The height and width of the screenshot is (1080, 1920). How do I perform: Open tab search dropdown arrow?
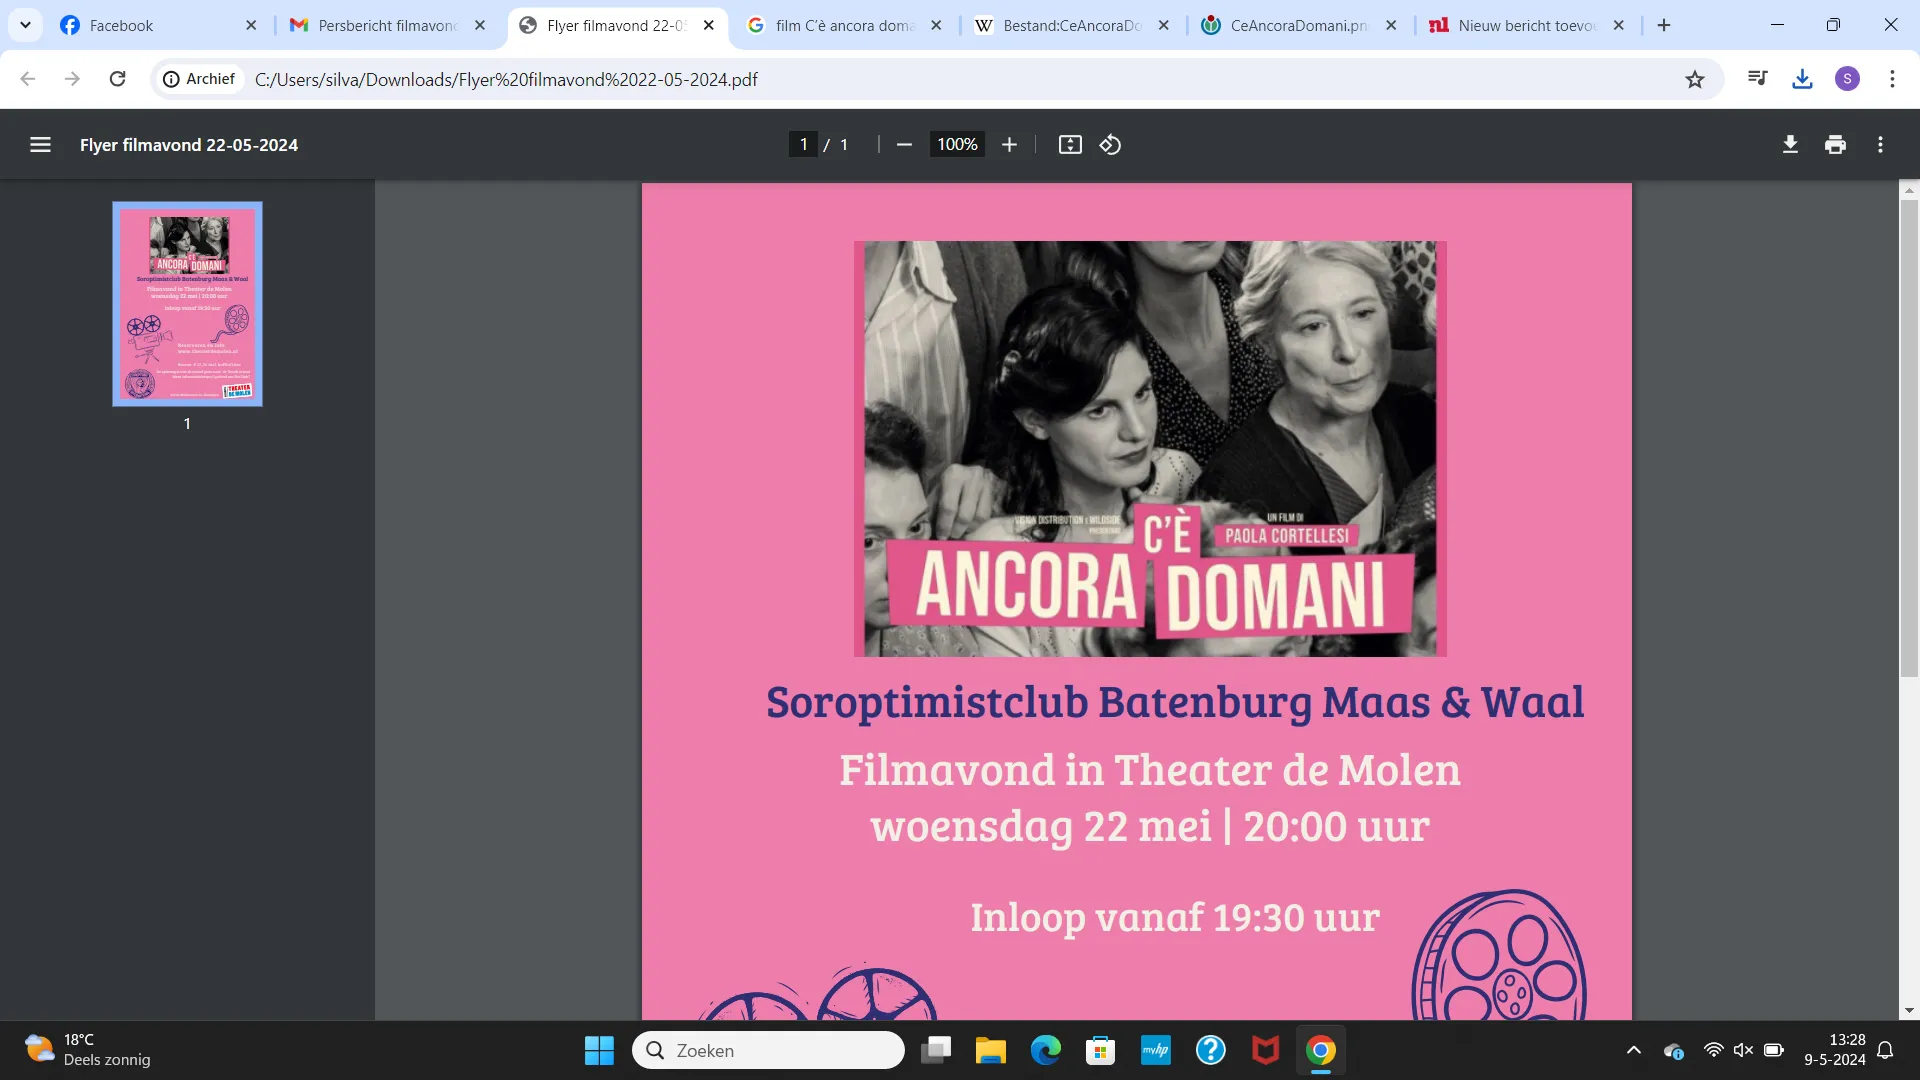(x=25, y=25)
